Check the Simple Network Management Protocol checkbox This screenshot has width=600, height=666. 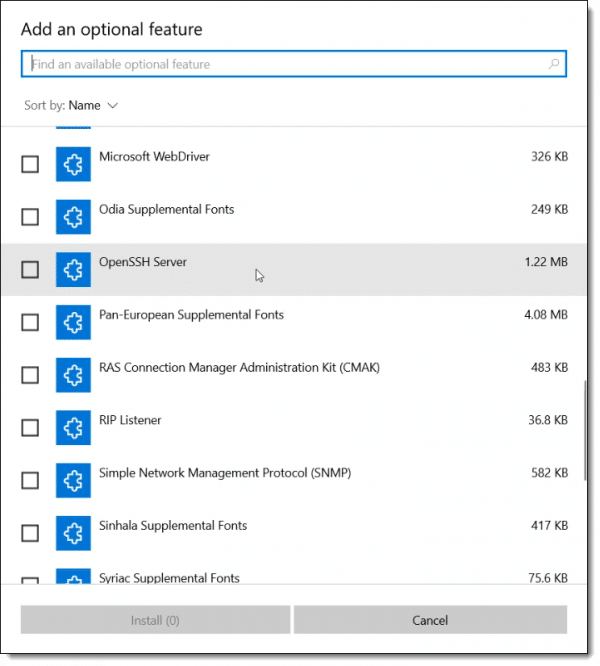[30, 480]
